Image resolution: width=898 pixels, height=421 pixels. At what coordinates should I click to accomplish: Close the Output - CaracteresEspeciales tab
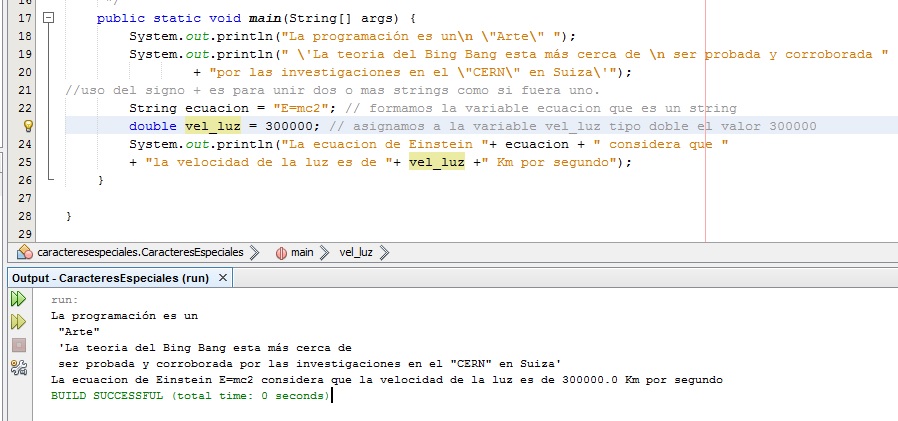pyautogui.click(x=222, y=277)
